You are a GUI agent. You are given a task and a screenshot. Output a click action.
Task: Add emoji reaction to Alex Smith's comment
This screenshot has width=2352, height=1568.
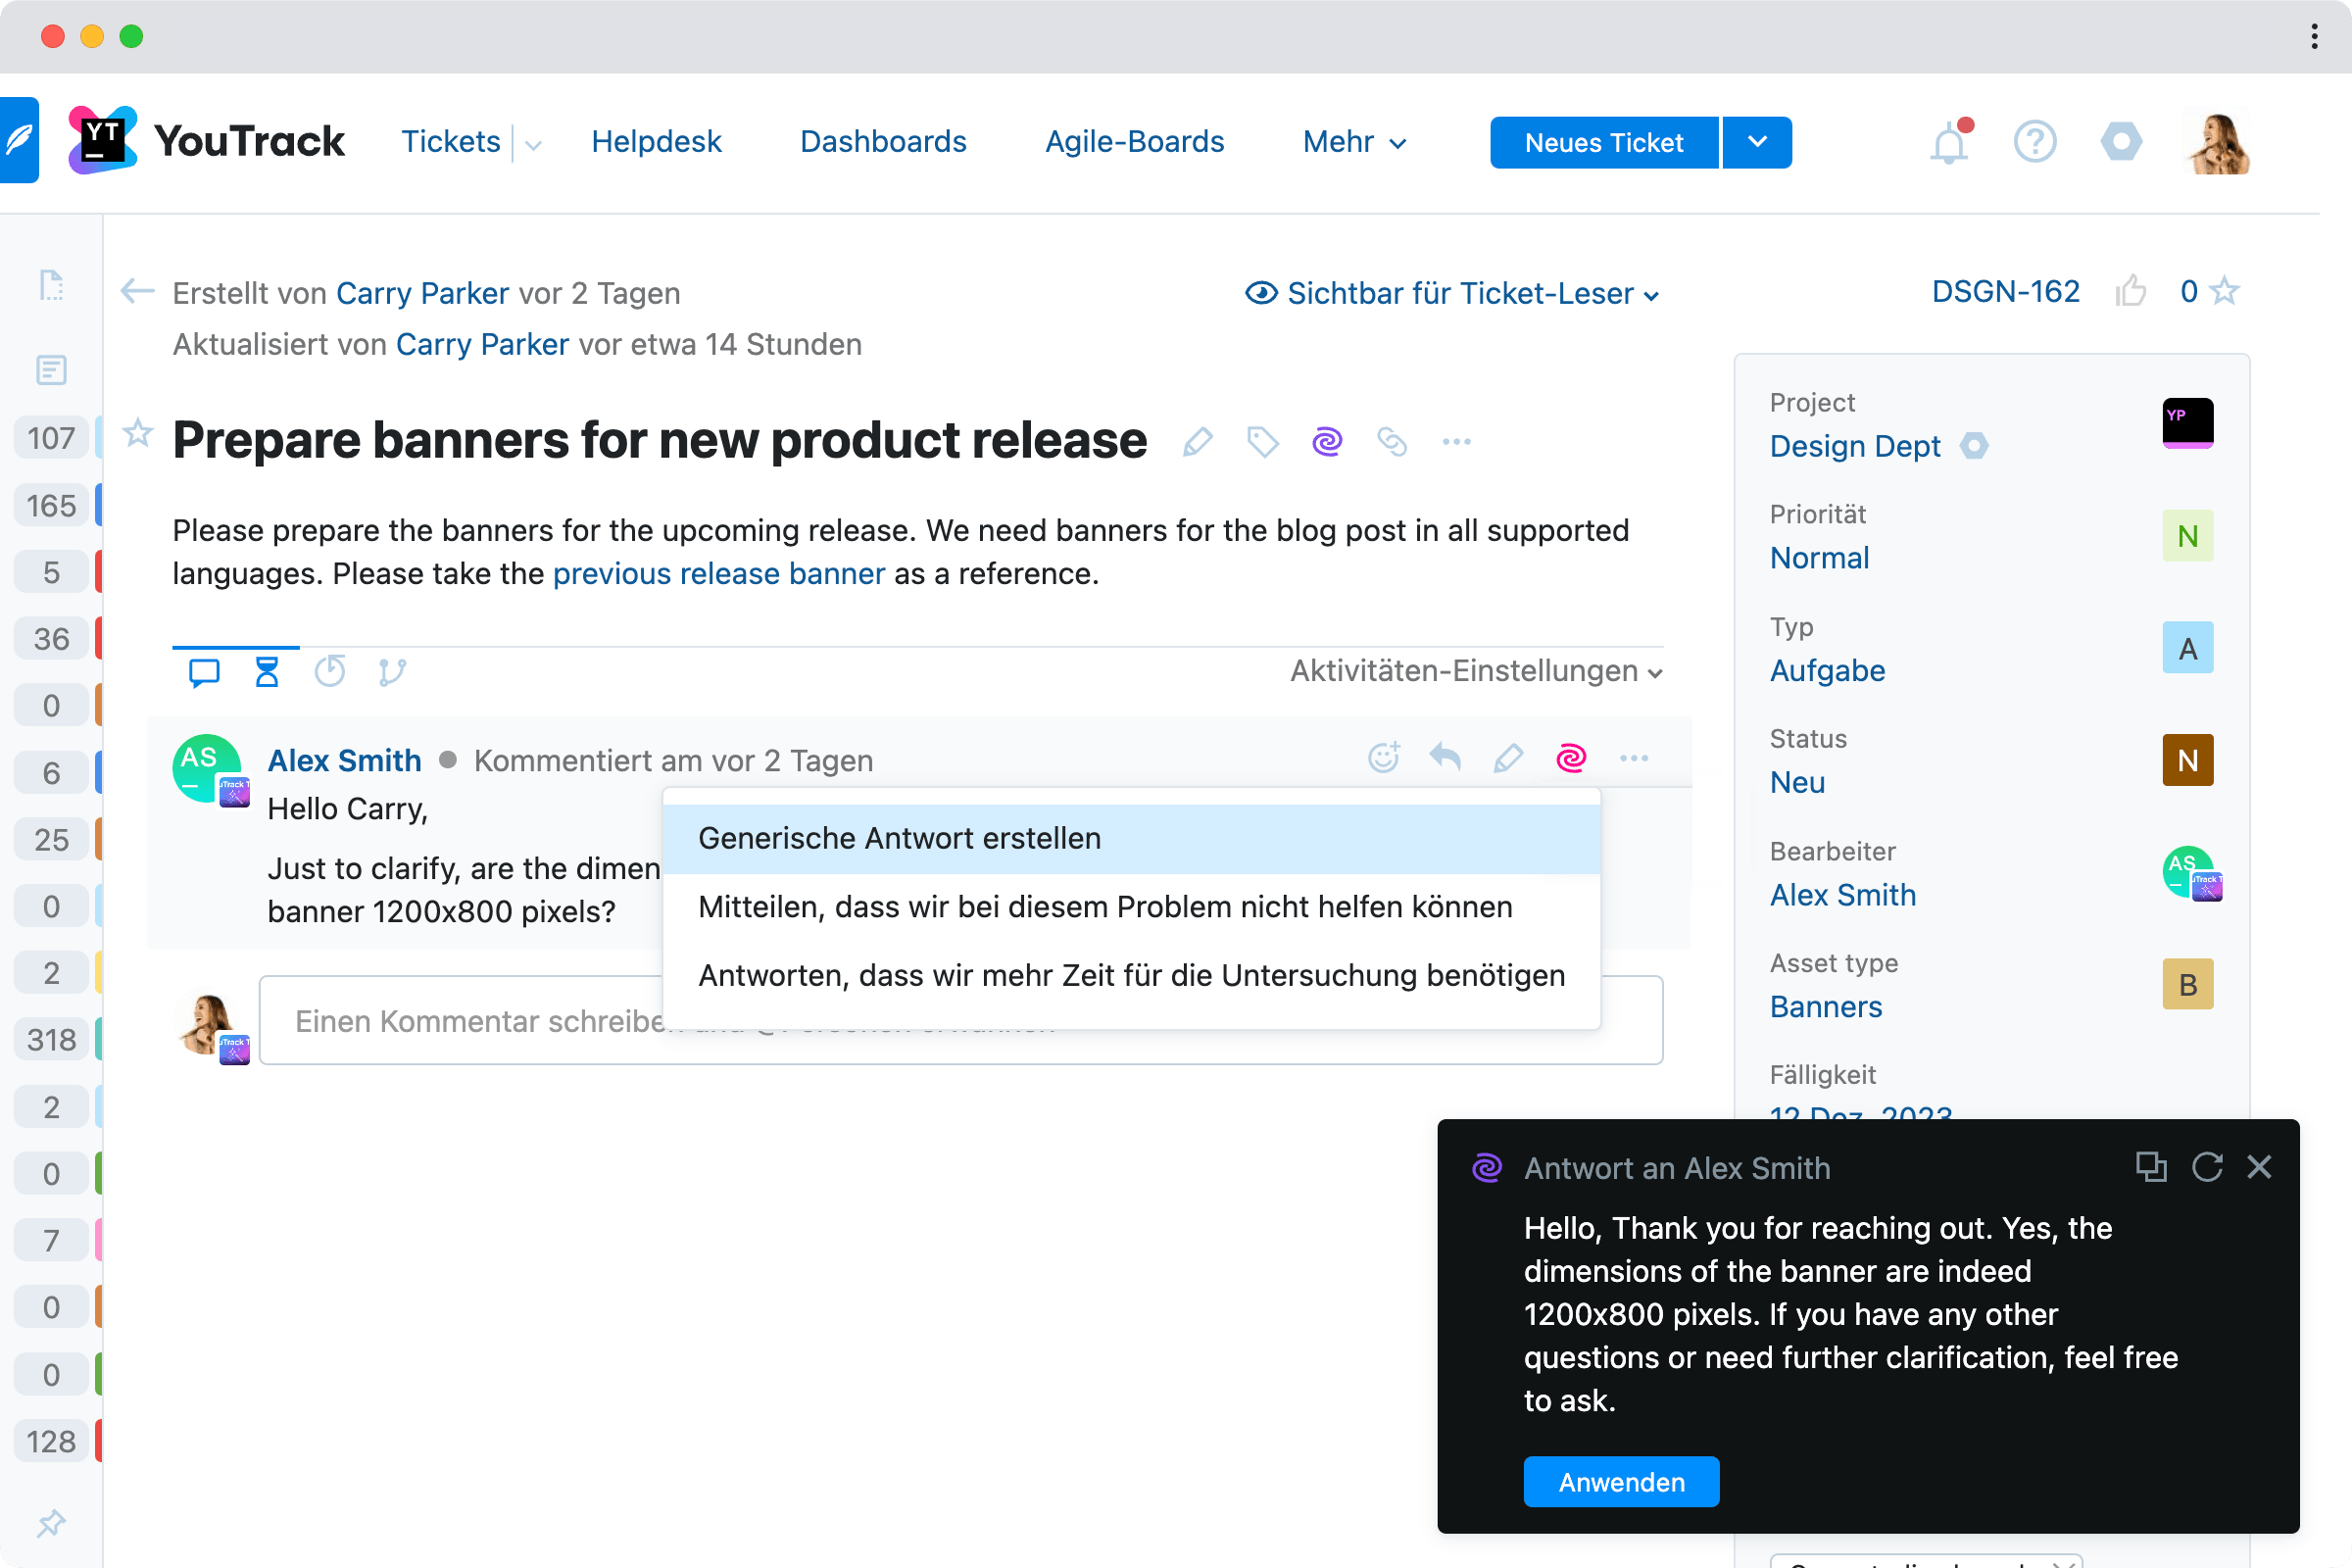(1383, 758)
